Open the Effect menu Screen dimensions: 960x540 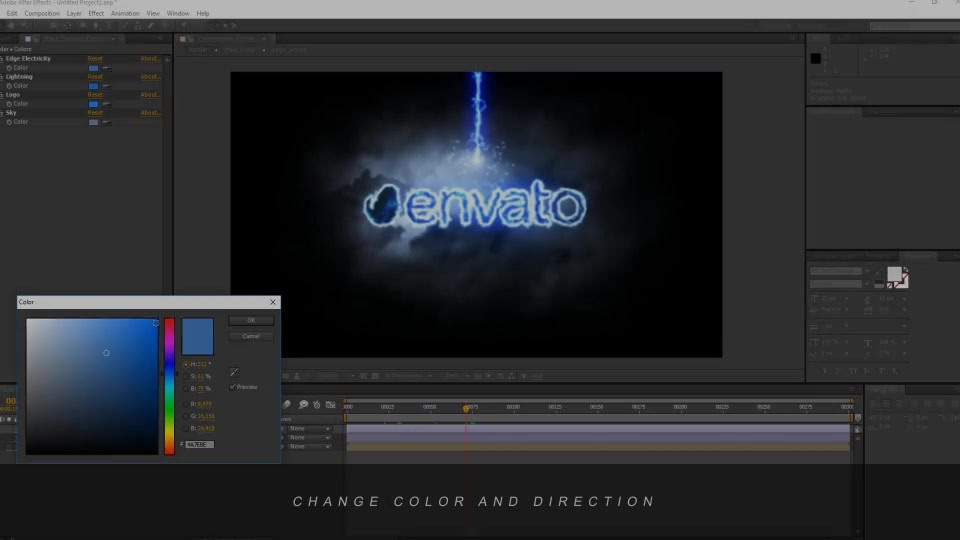tap(96, 13)
